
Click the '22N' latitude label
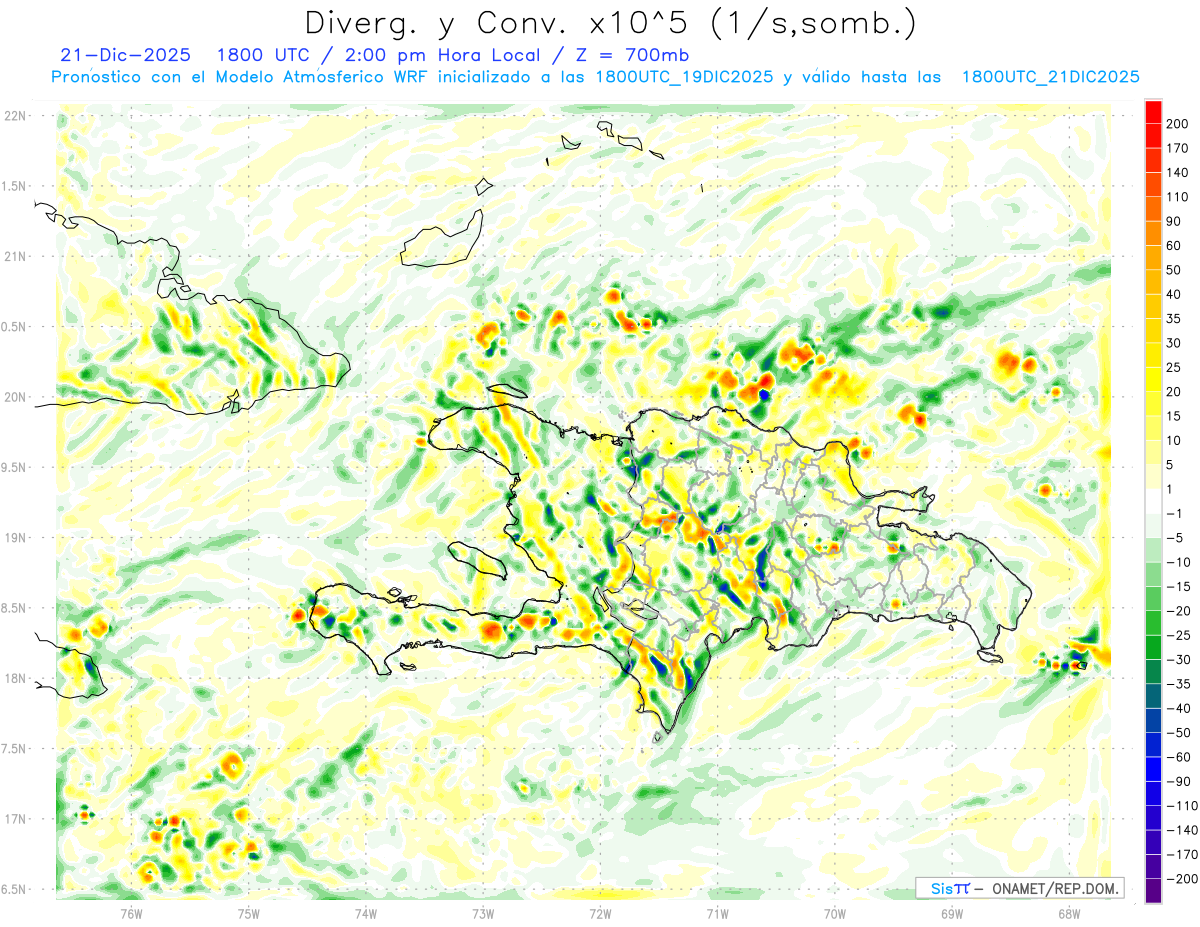[x=15, y=115]
